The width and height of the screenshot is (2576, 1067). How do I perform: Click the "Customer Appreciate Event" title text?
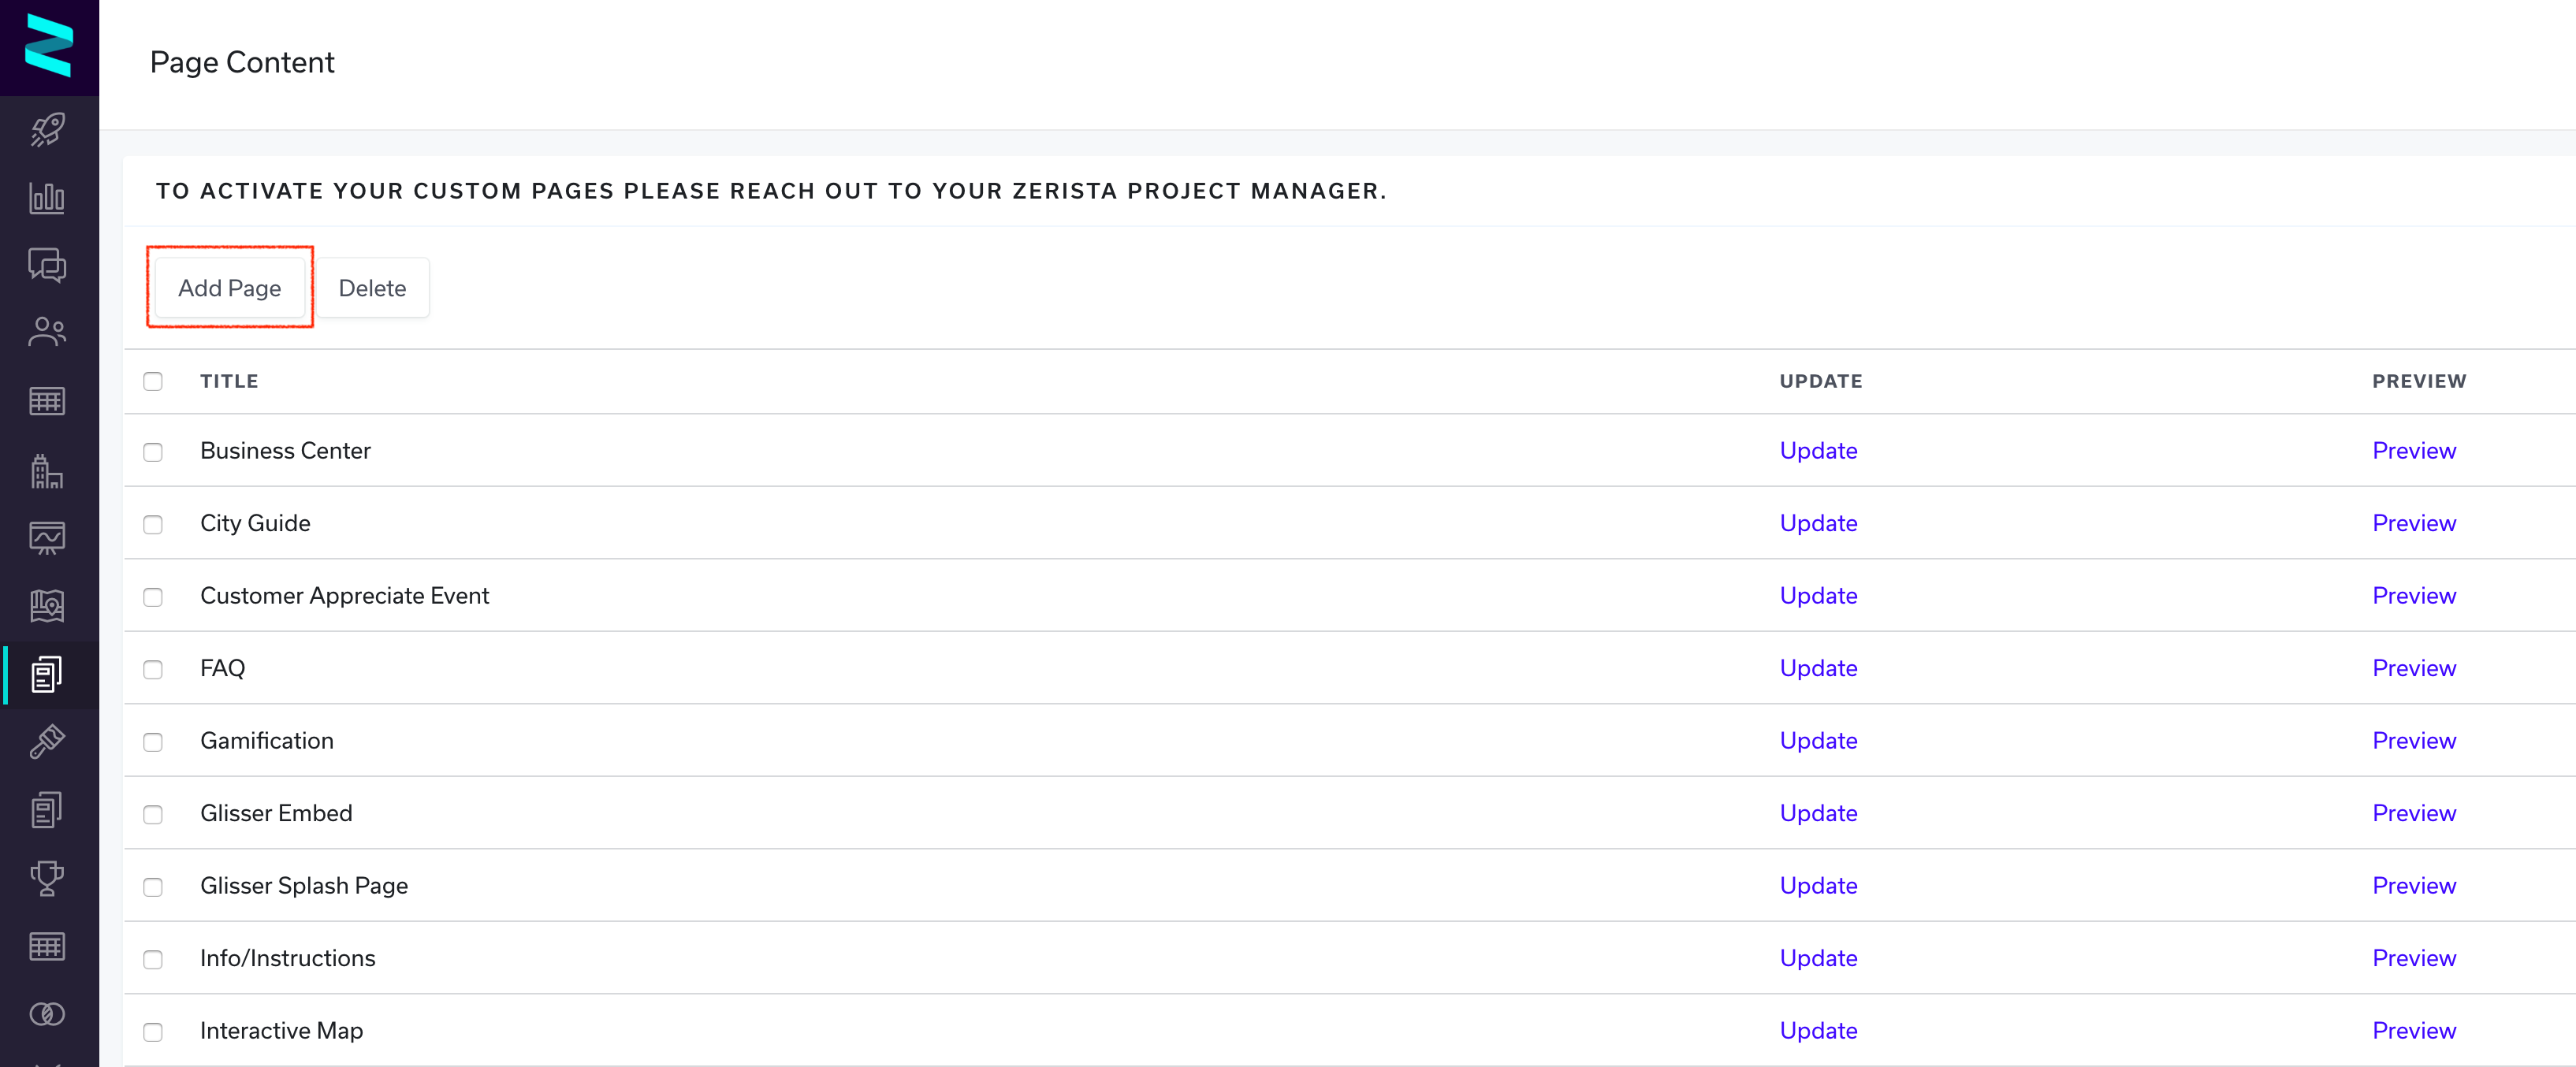(344, 596)
